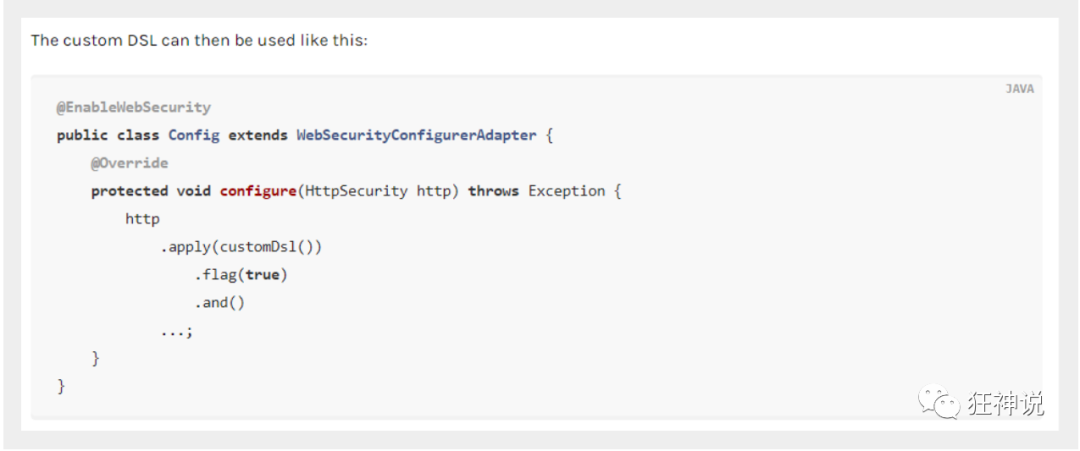Click the JAVA language label
The width and height of the screenshot is (1080, 451).
pyautogui.click(x=1019, y=89)
